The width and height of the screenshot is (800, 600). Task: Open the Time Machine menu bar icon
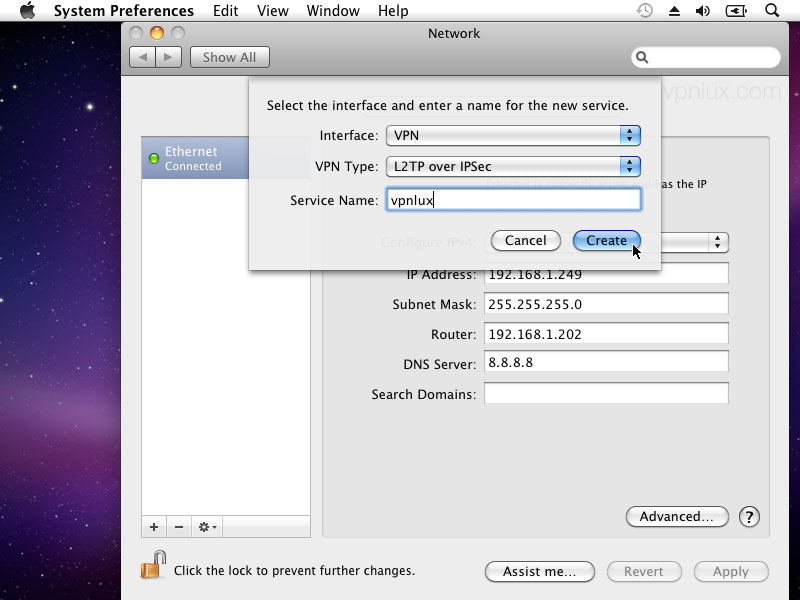click(x=645, y=10)
